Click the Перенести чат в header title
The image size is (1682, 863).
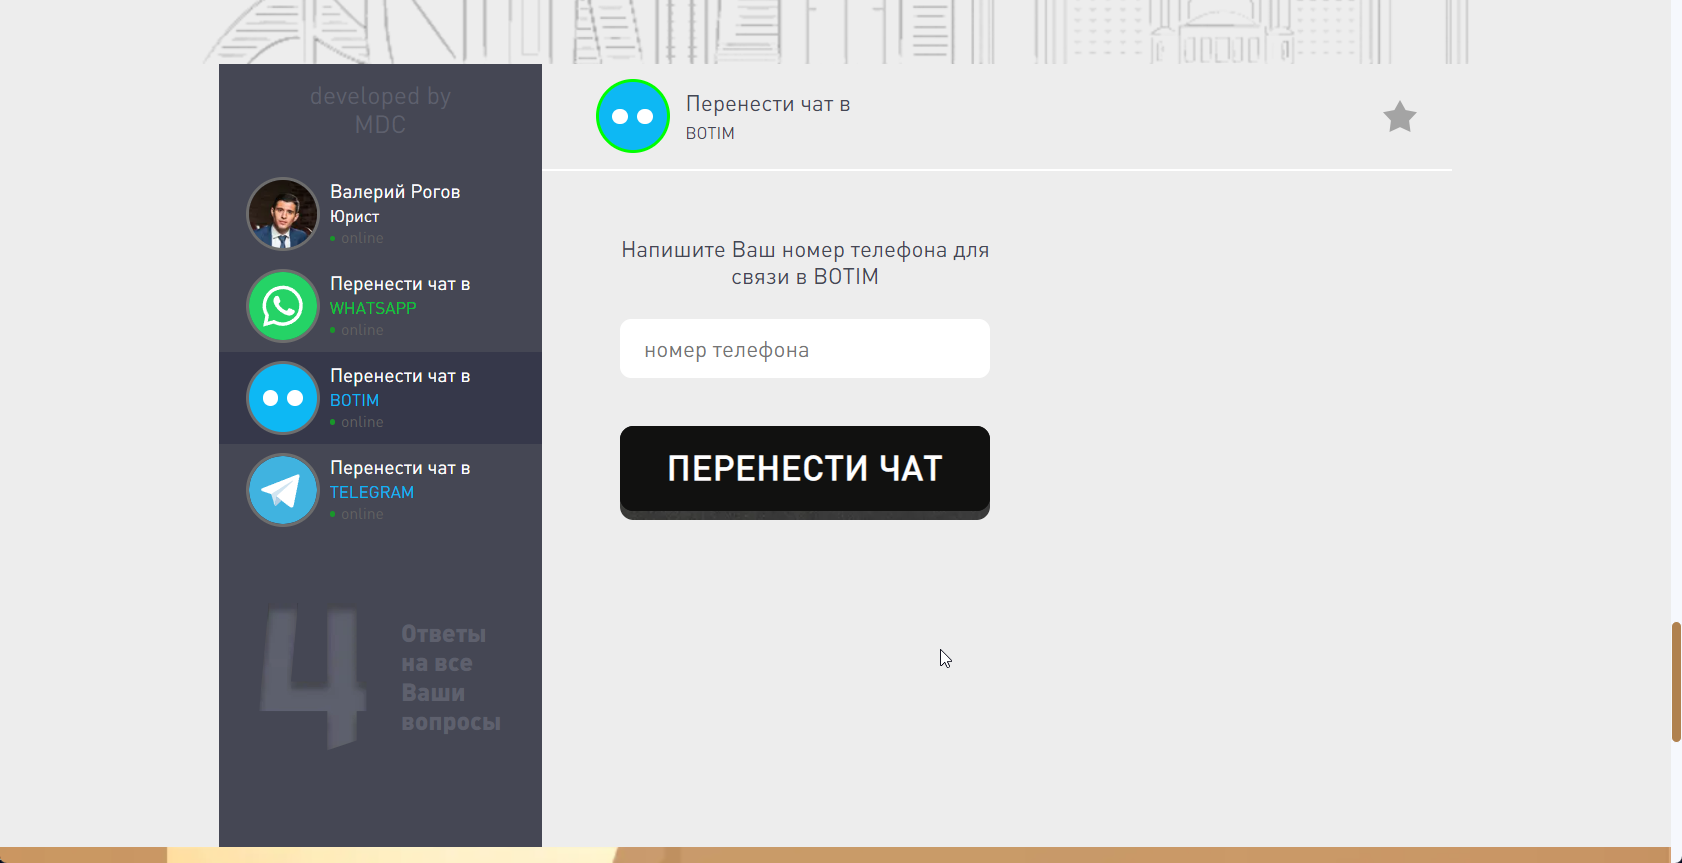click(768, 104)
